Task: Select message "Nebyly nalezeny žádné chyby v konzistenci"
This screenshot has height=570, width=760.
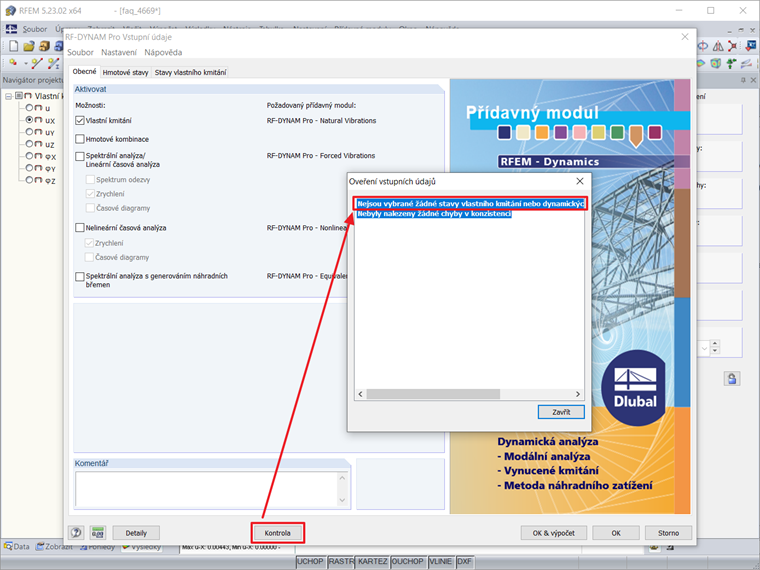Action: click(x=434, y=214)
